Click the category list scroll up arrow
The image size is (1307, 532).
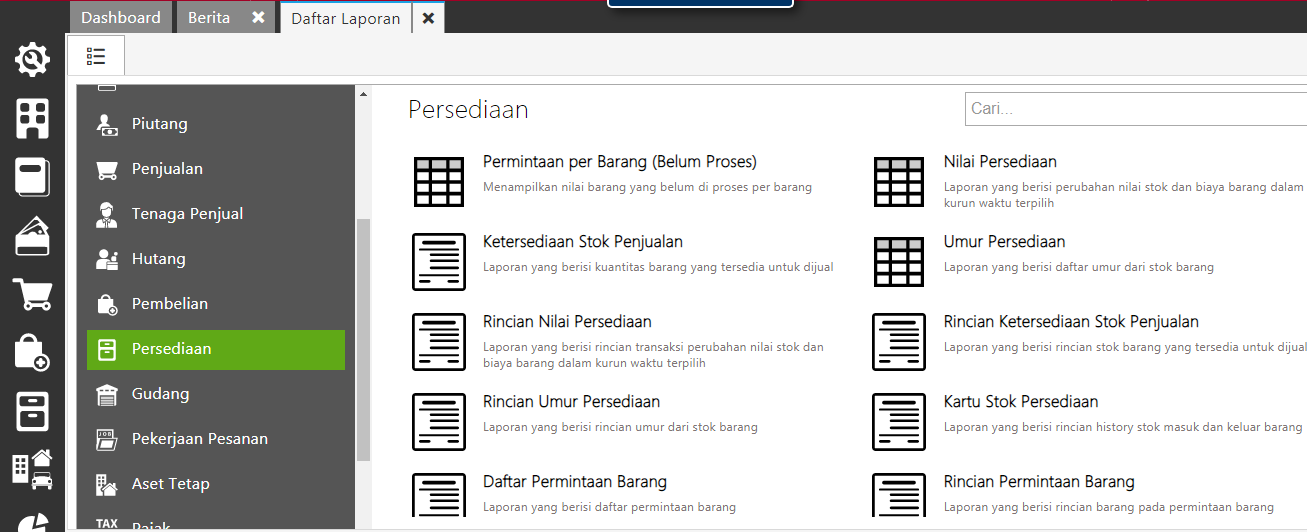[363, 94]
